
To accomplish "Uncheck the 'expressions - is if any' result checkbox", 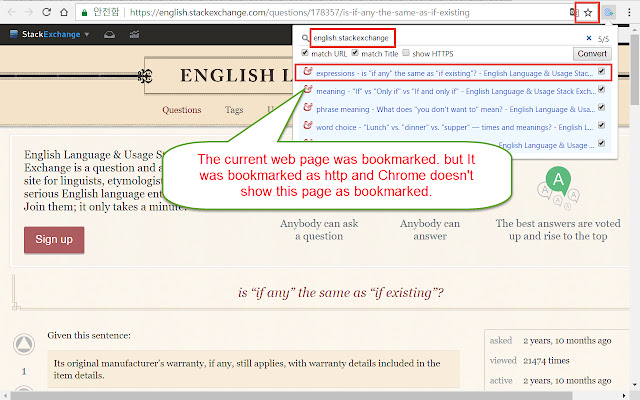I will coord(602,71).
